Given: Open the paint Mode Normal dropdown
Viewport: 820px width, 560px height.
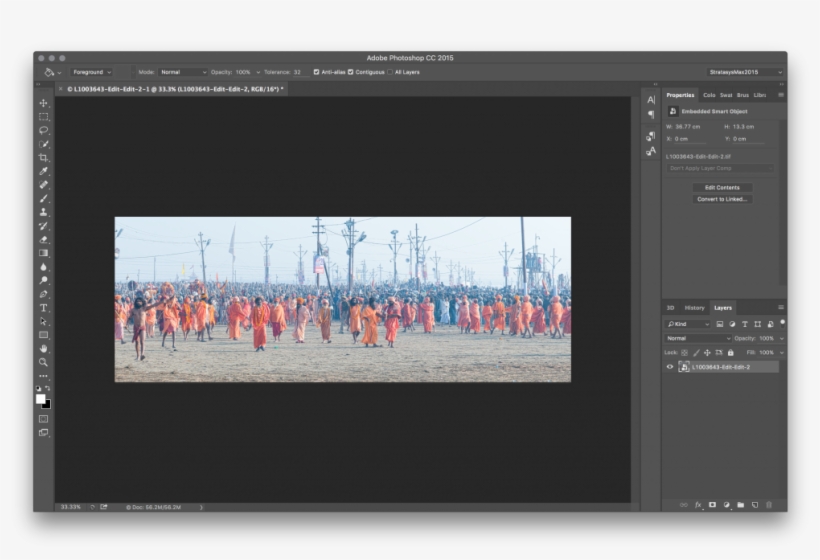Looking at the screenshot, I should coord(183,72).
